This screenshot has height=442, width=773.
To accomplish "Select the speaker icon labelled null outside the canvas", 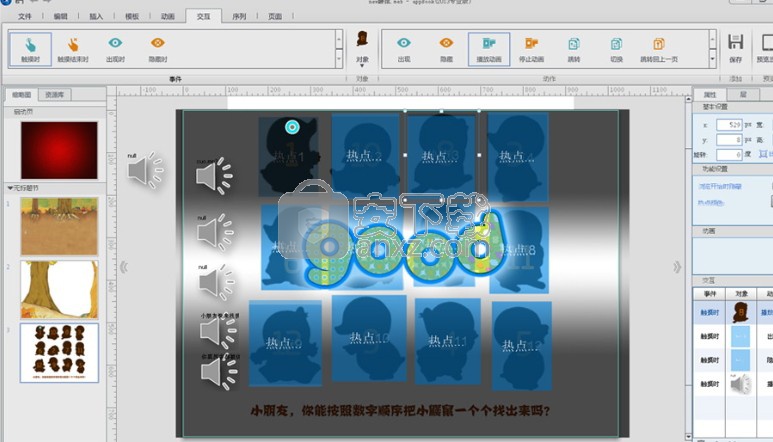I will (145, 170).
